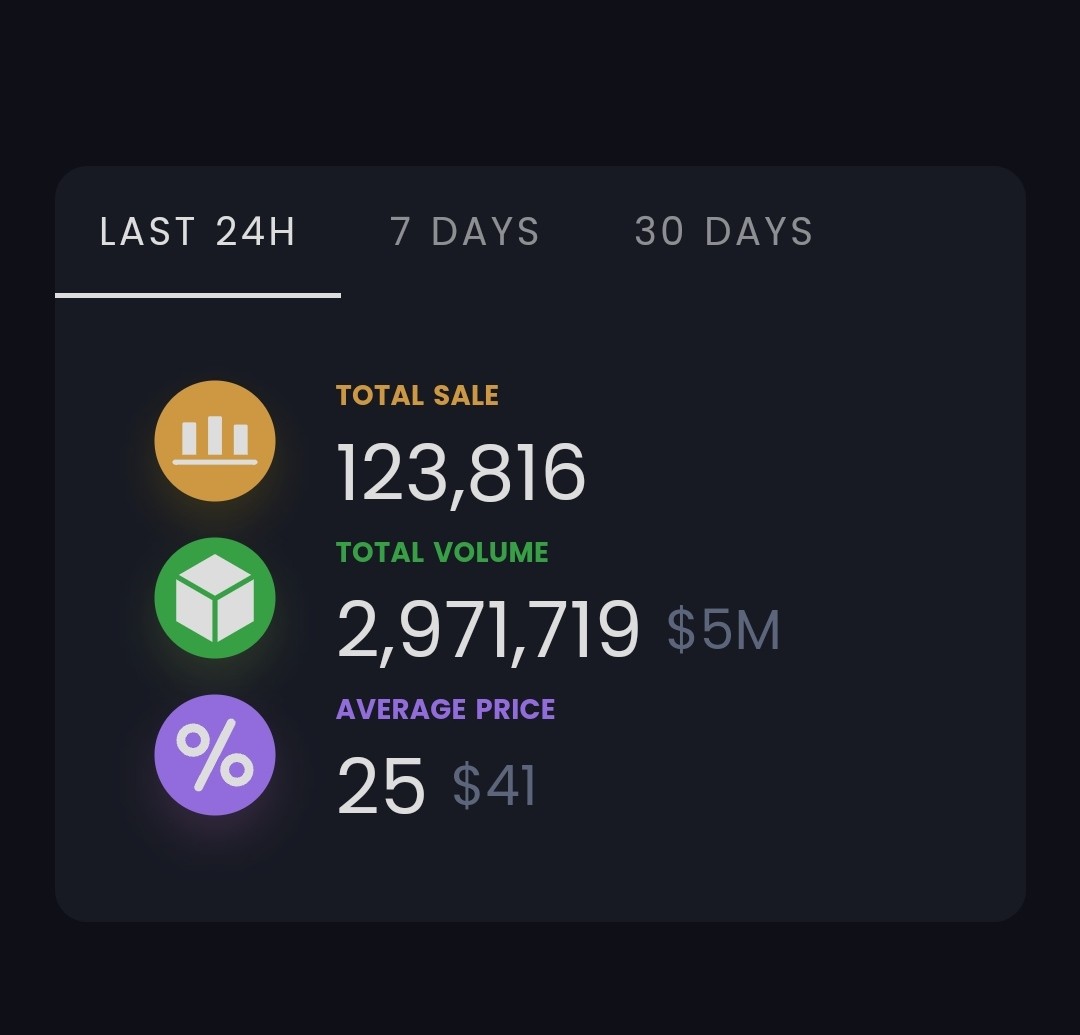Click the white cube shape in green circle
The height and width of the screenshot is (1035, 1080).
tap(215, 598)
